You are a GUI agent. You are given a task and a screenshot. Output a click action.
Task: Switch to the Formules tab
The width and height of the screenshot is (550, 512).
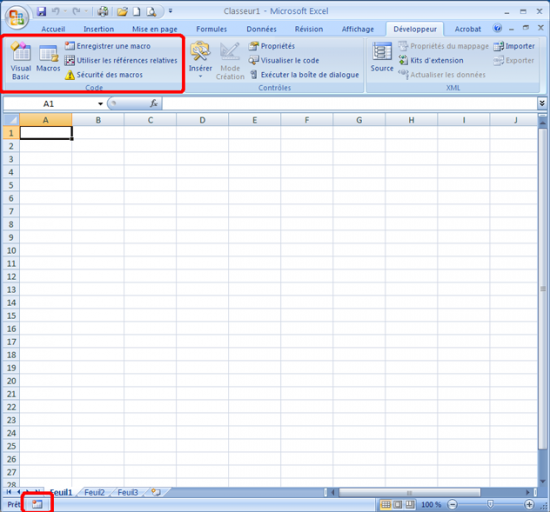212,29
